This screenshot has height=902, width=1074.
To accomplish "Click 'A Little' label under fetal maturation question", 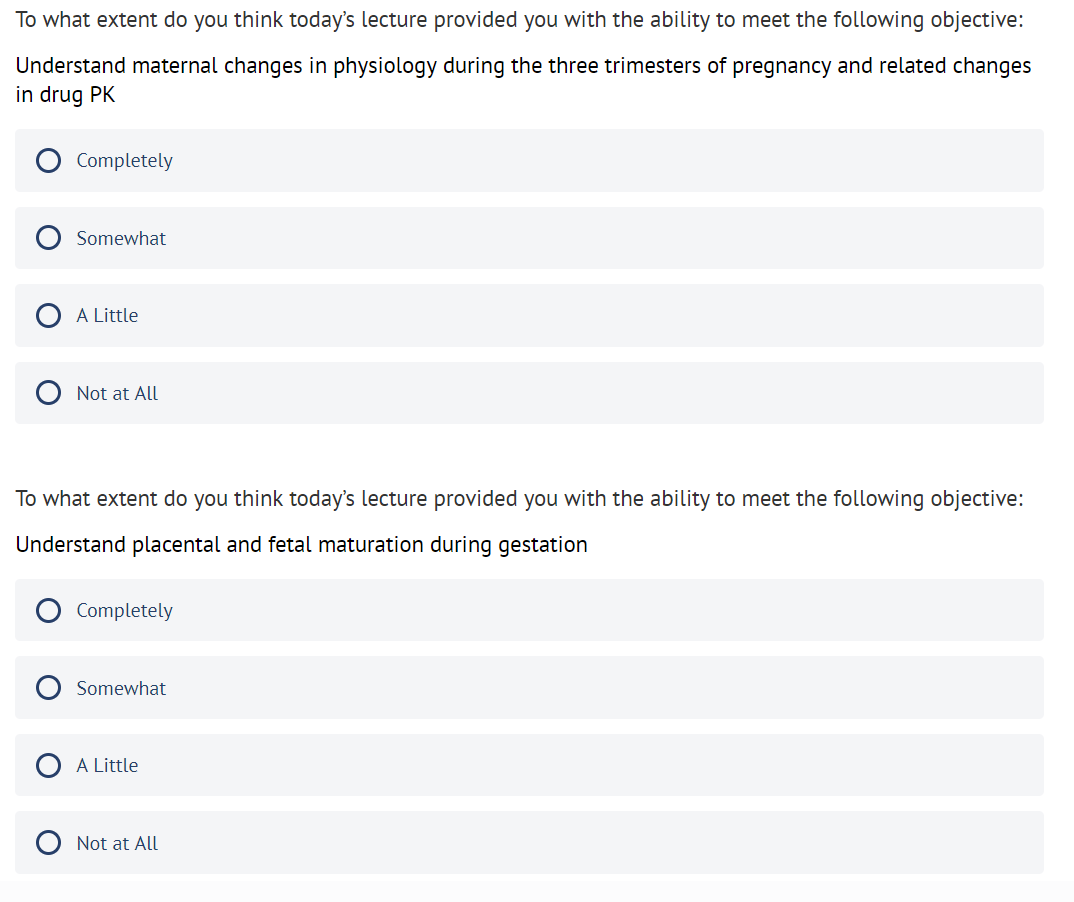I will [107, 765].
